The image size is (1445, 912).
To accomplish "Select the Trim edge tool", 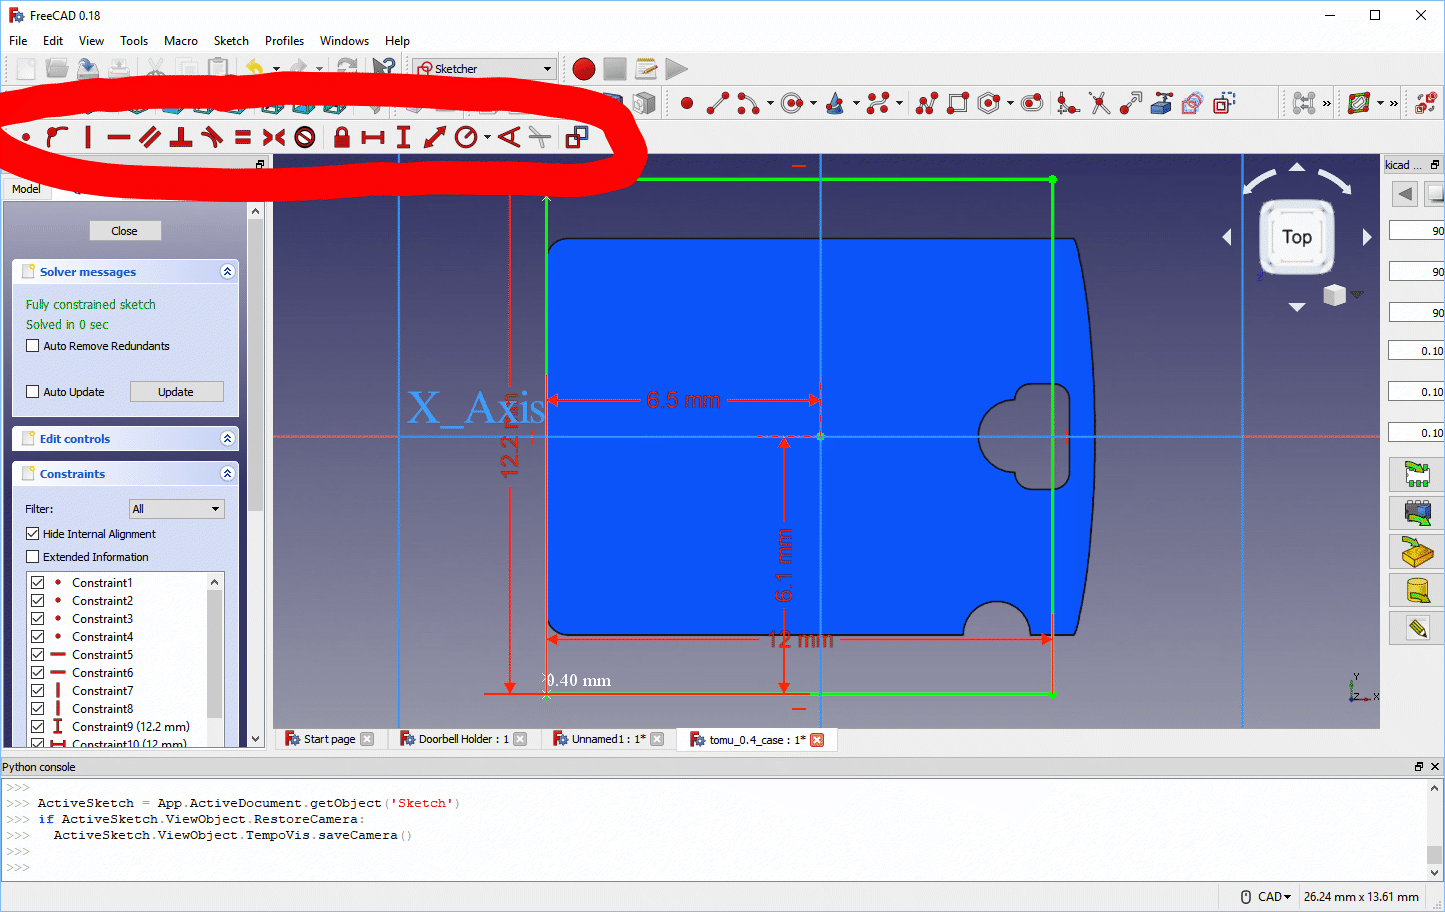I will [x=1100, y=102].
